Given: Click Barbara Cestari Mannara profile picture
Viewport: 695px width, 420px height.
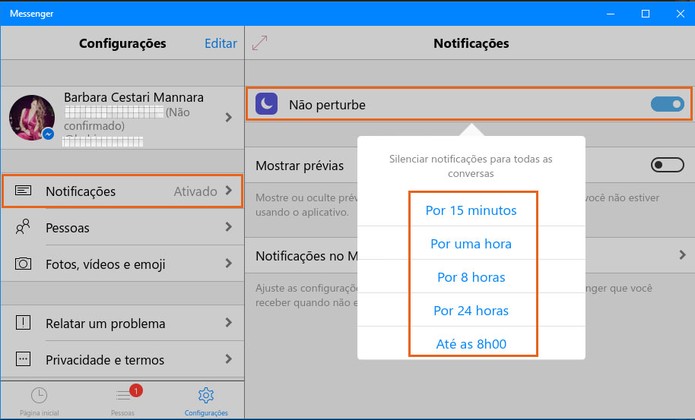Looking at the screenshot, I should (x=32, y=117).
